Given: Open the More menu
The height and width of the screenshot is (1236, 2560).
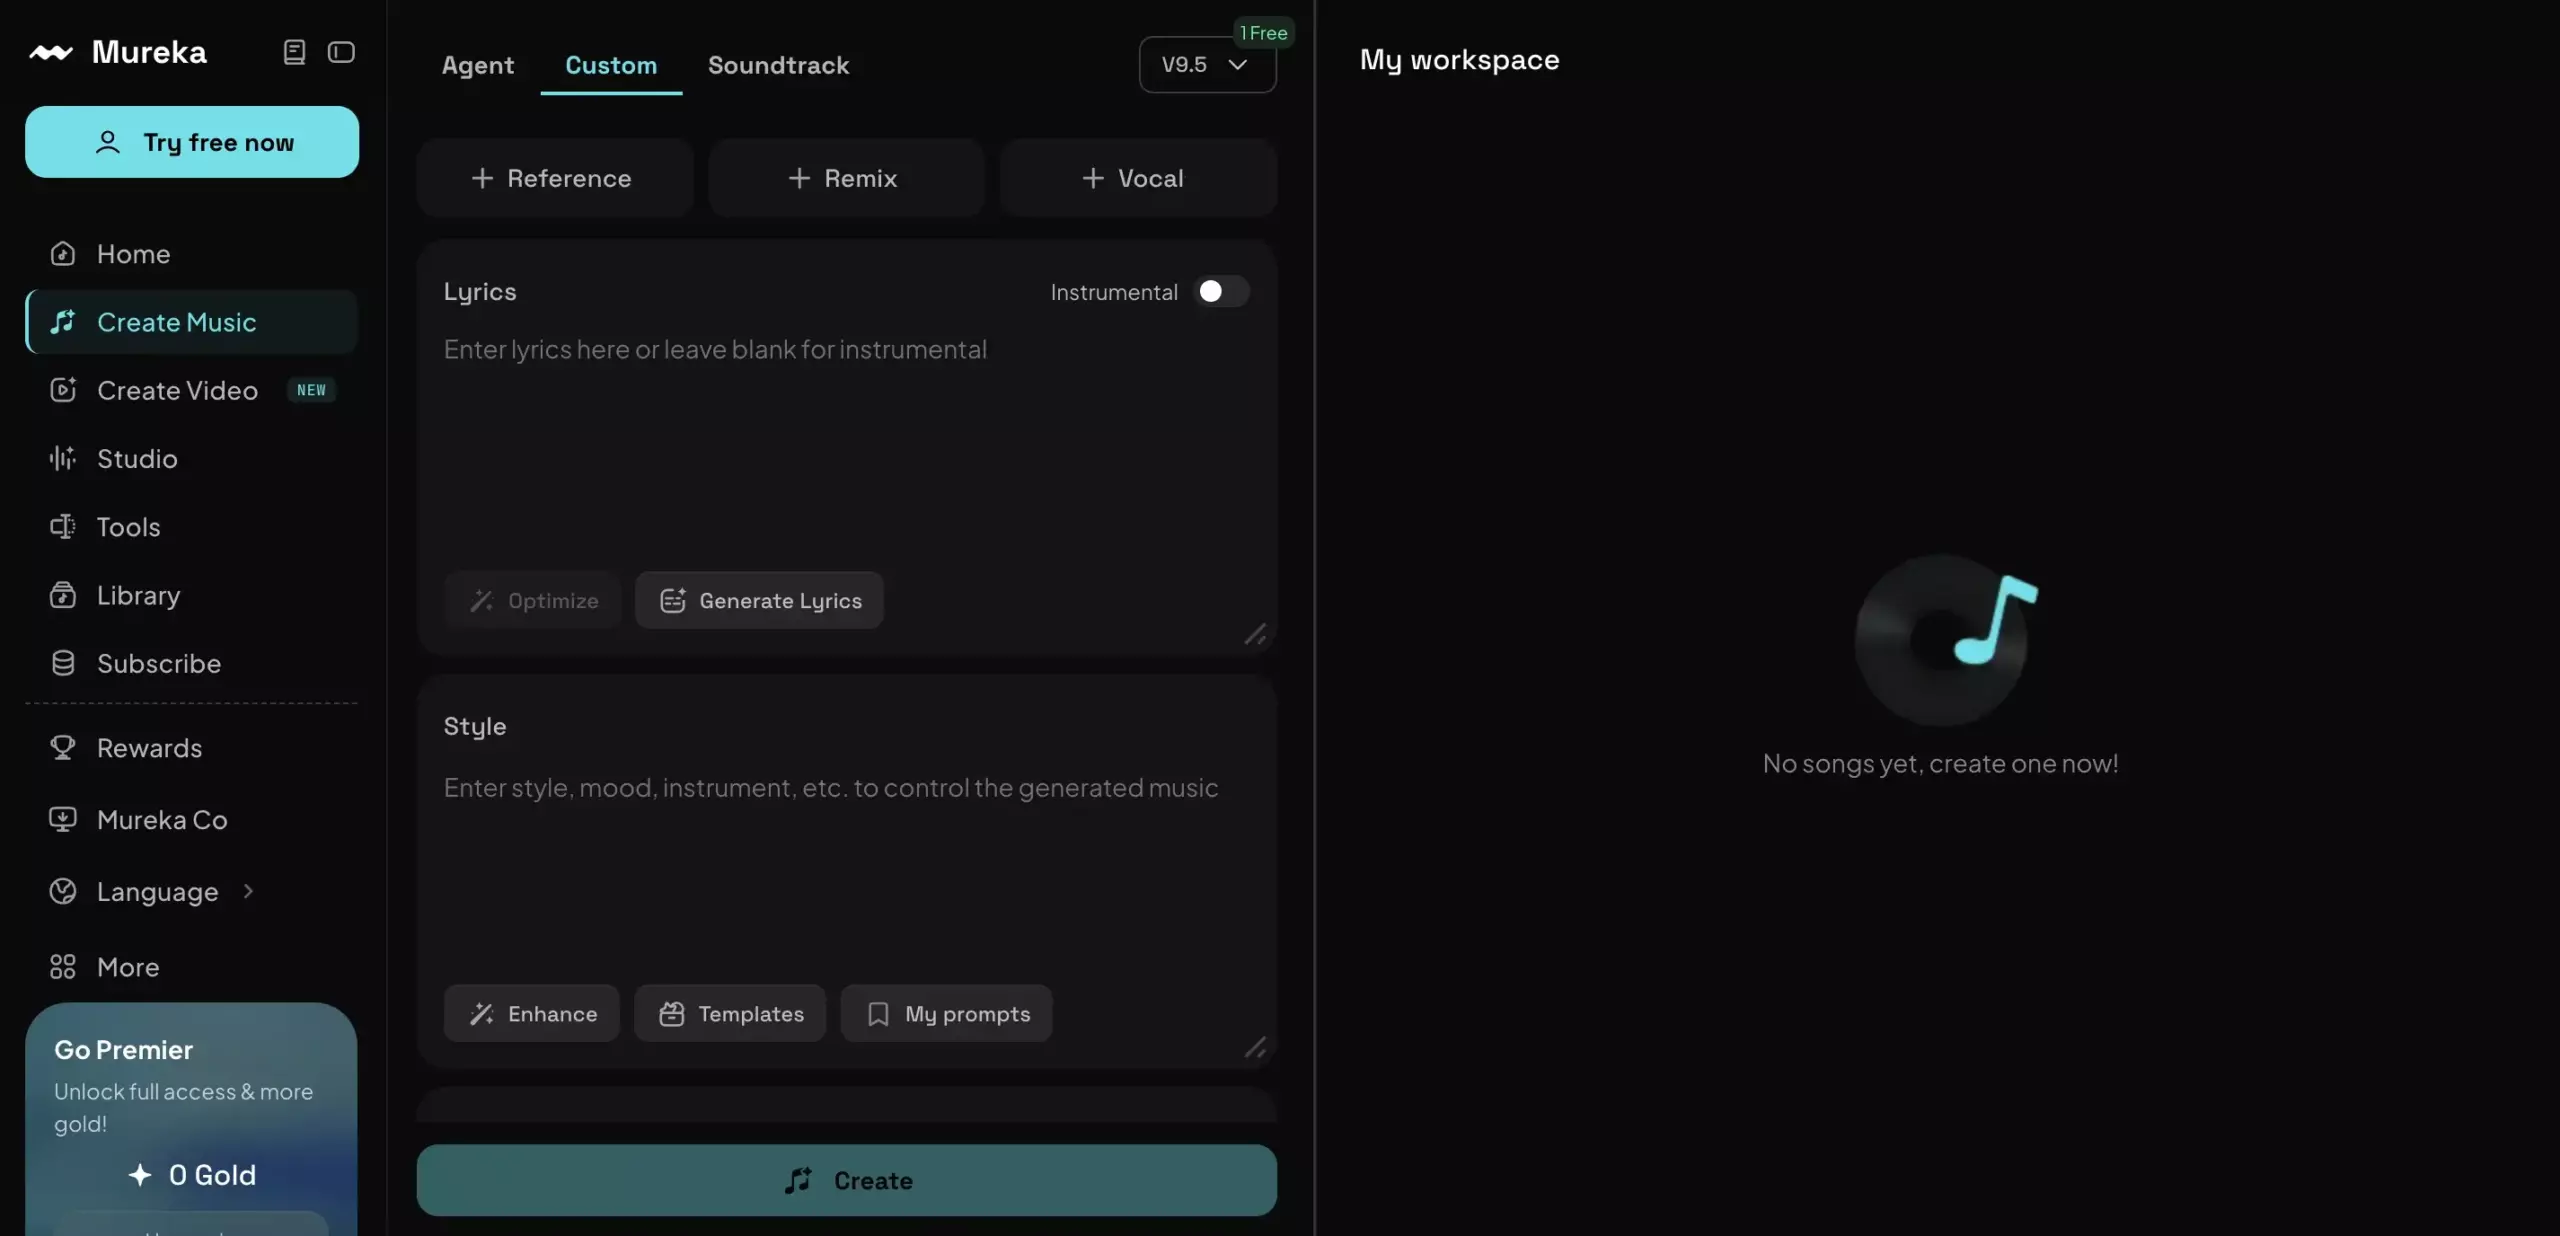Looking at the screenshot, I should click(191, 967).
